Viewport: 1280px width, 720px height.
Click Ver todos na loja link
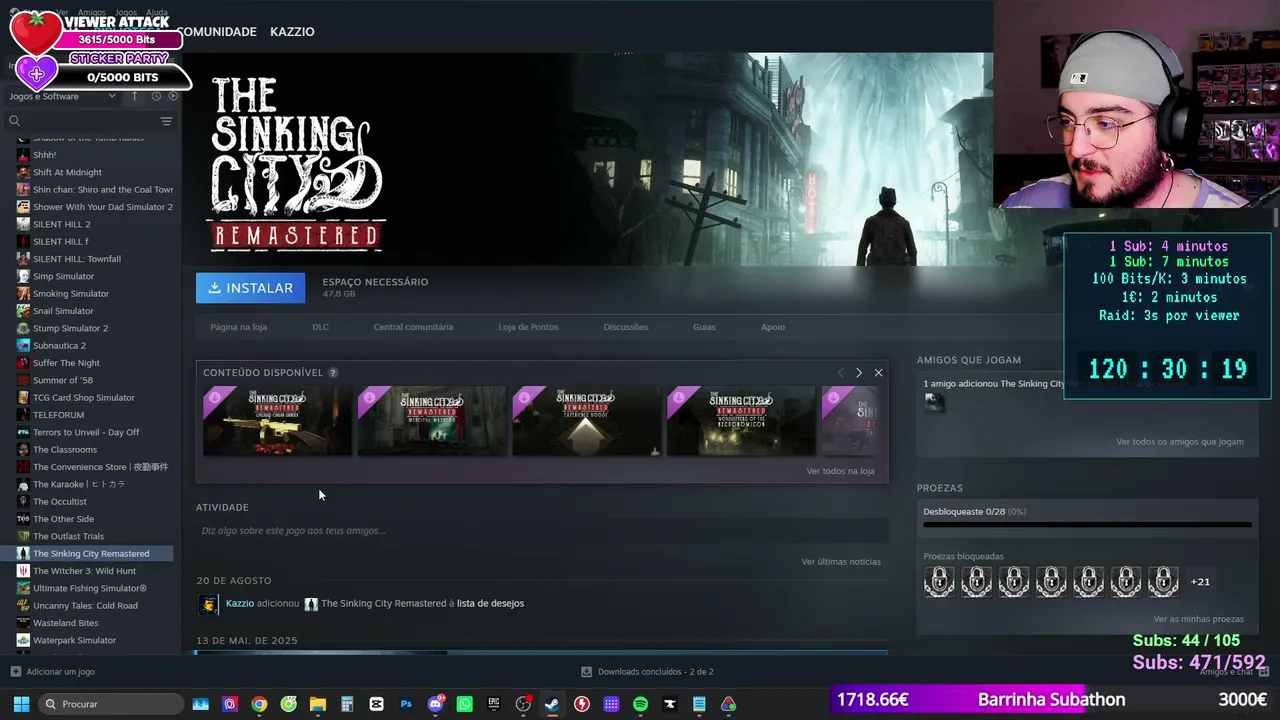pyautogui.click(x=840, y=471)
